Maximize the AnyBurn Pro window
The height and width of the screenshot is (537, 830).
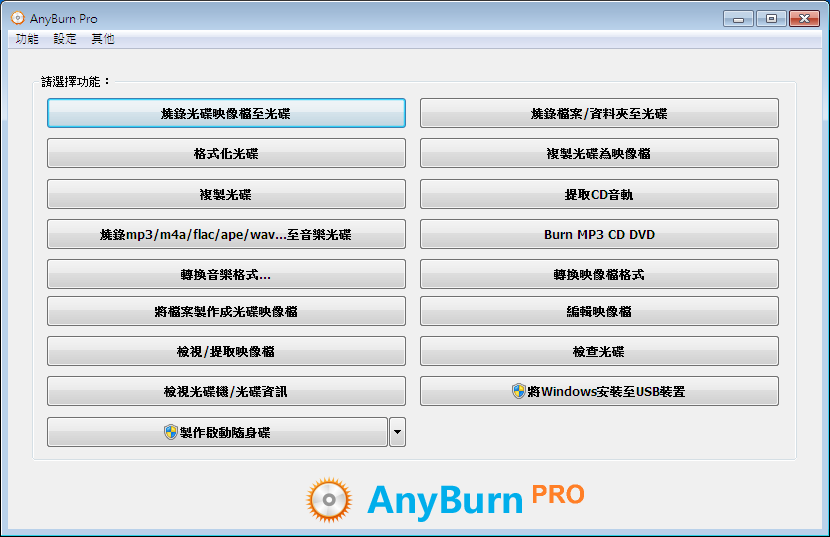(x=771, y=19)
